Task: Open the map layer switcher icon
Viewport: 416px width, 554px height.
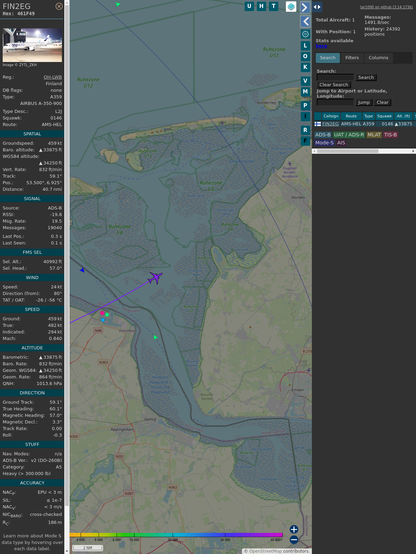Action: 291,6
